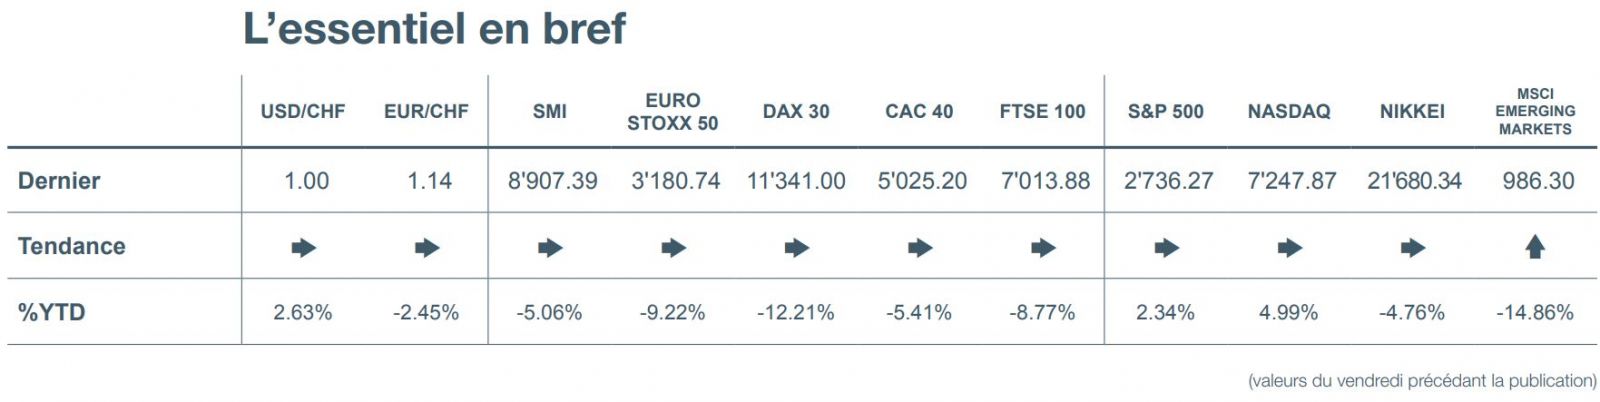The width and height of the screenshot is (1600, 402).
Task: Click the CAC 40 trend arrow icon
Action: [920, 247]
